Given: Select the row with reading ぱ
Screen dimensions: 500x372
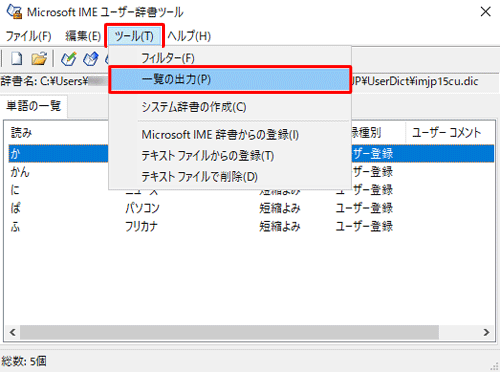Looking at the screenshot, I should [x=251, y=208].
